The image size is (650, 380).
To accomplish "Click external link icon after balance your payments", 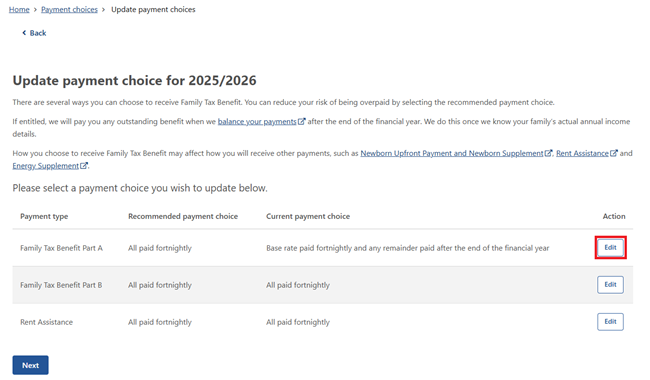I will [x=302, y=121].
